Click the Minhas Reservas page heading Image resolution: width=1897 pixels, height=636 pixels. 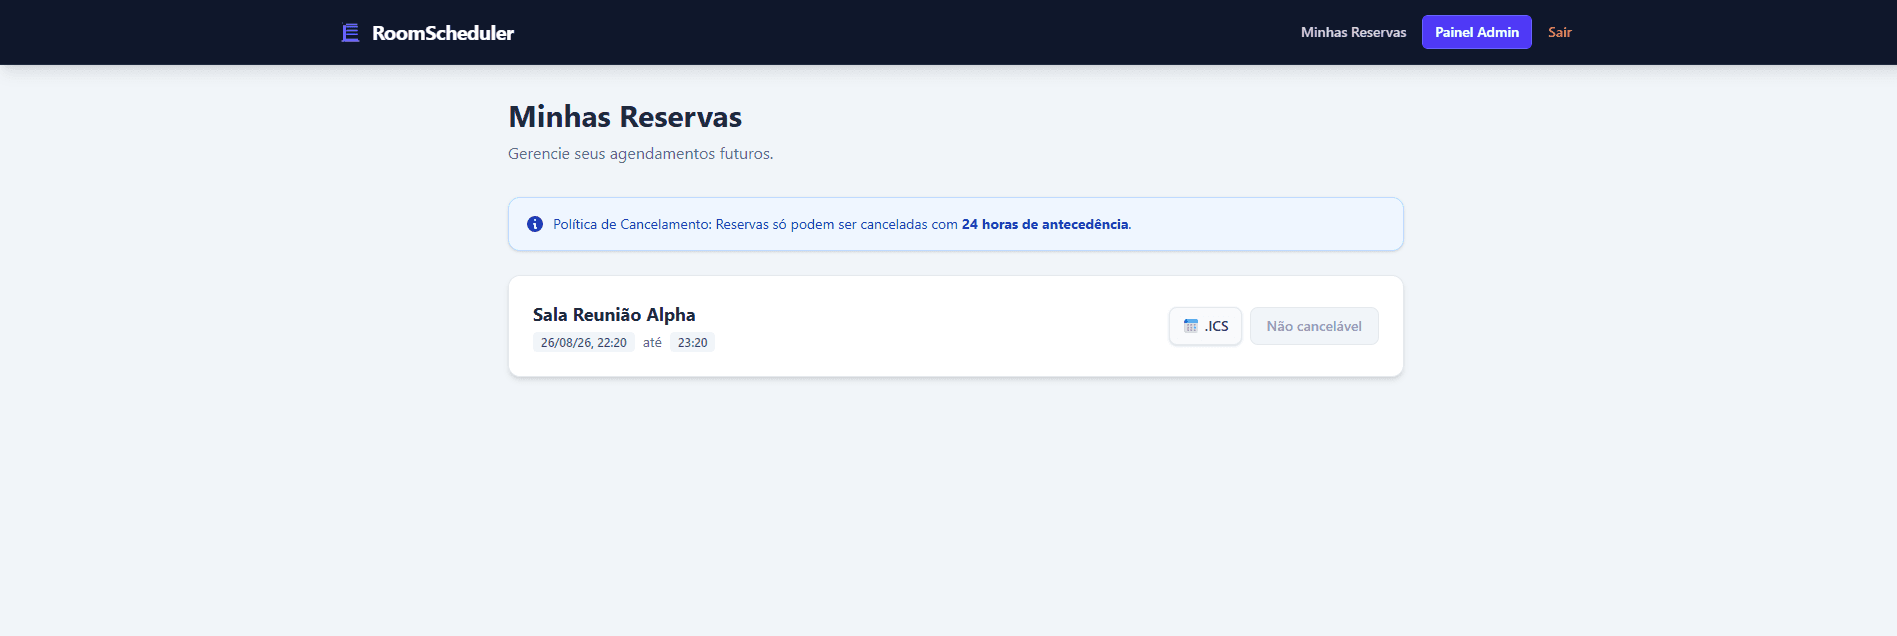pos(625,117)
